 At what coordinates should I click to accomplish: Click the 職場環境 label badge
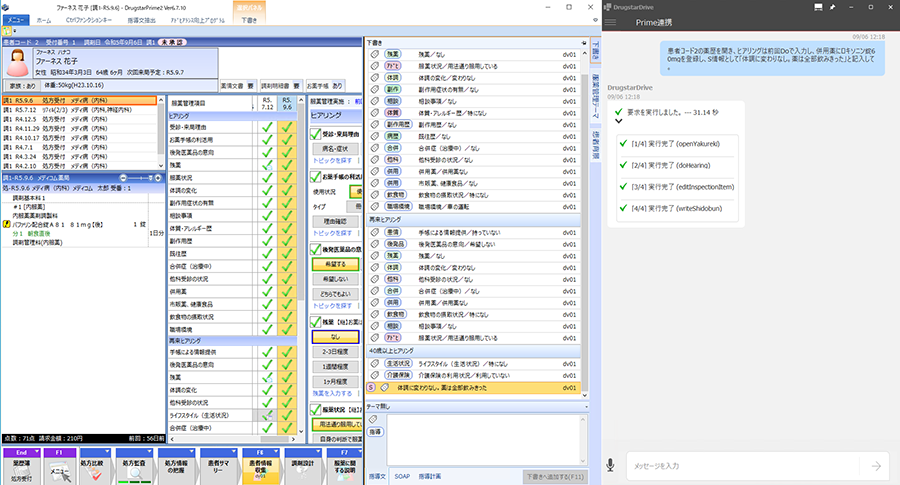pos(398,206)
